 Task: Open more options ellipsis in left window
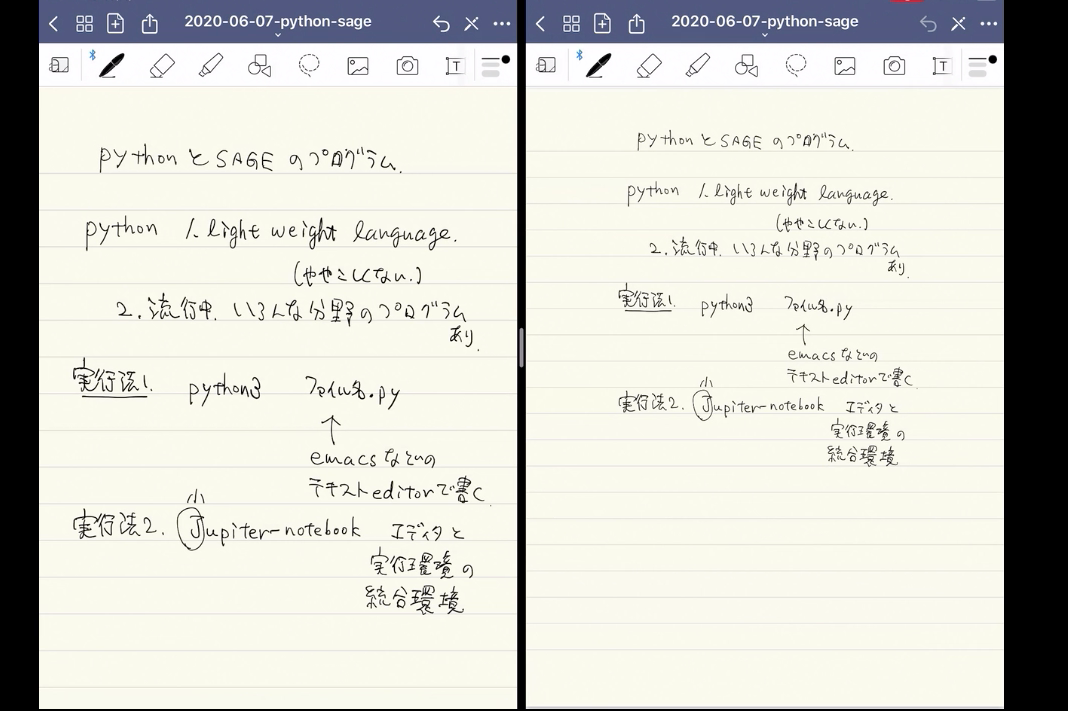[502, 24]
